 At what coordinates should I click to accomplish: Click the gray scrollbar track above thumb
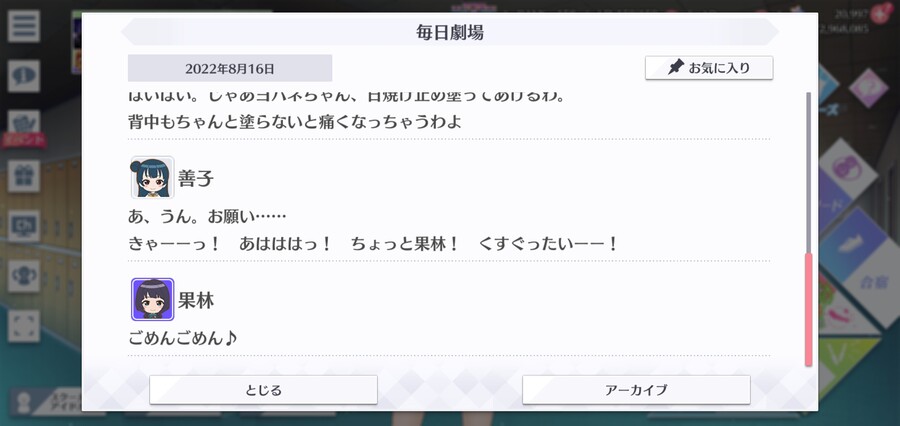809,172
